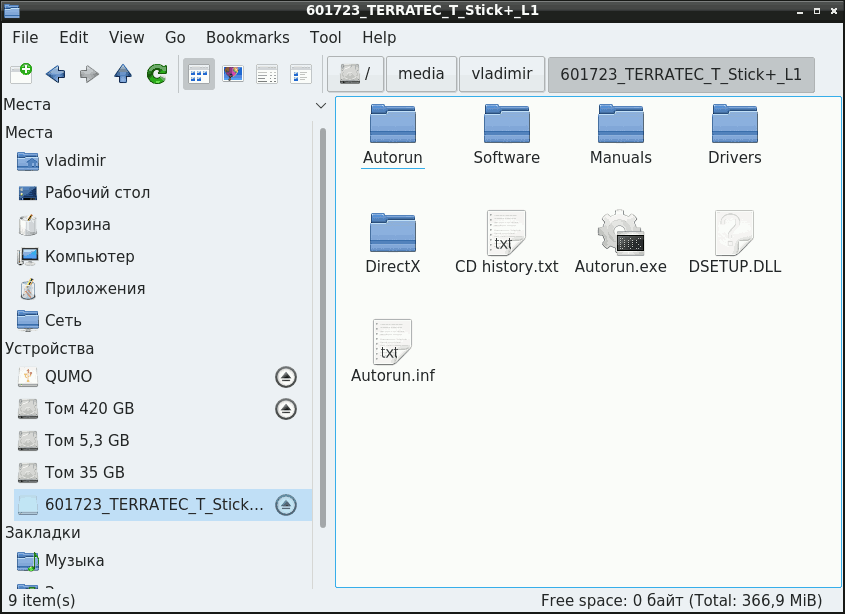This screenshot has height=614, width=845.
Task: Open Приложения in sidebar
Action: point(163,288)
